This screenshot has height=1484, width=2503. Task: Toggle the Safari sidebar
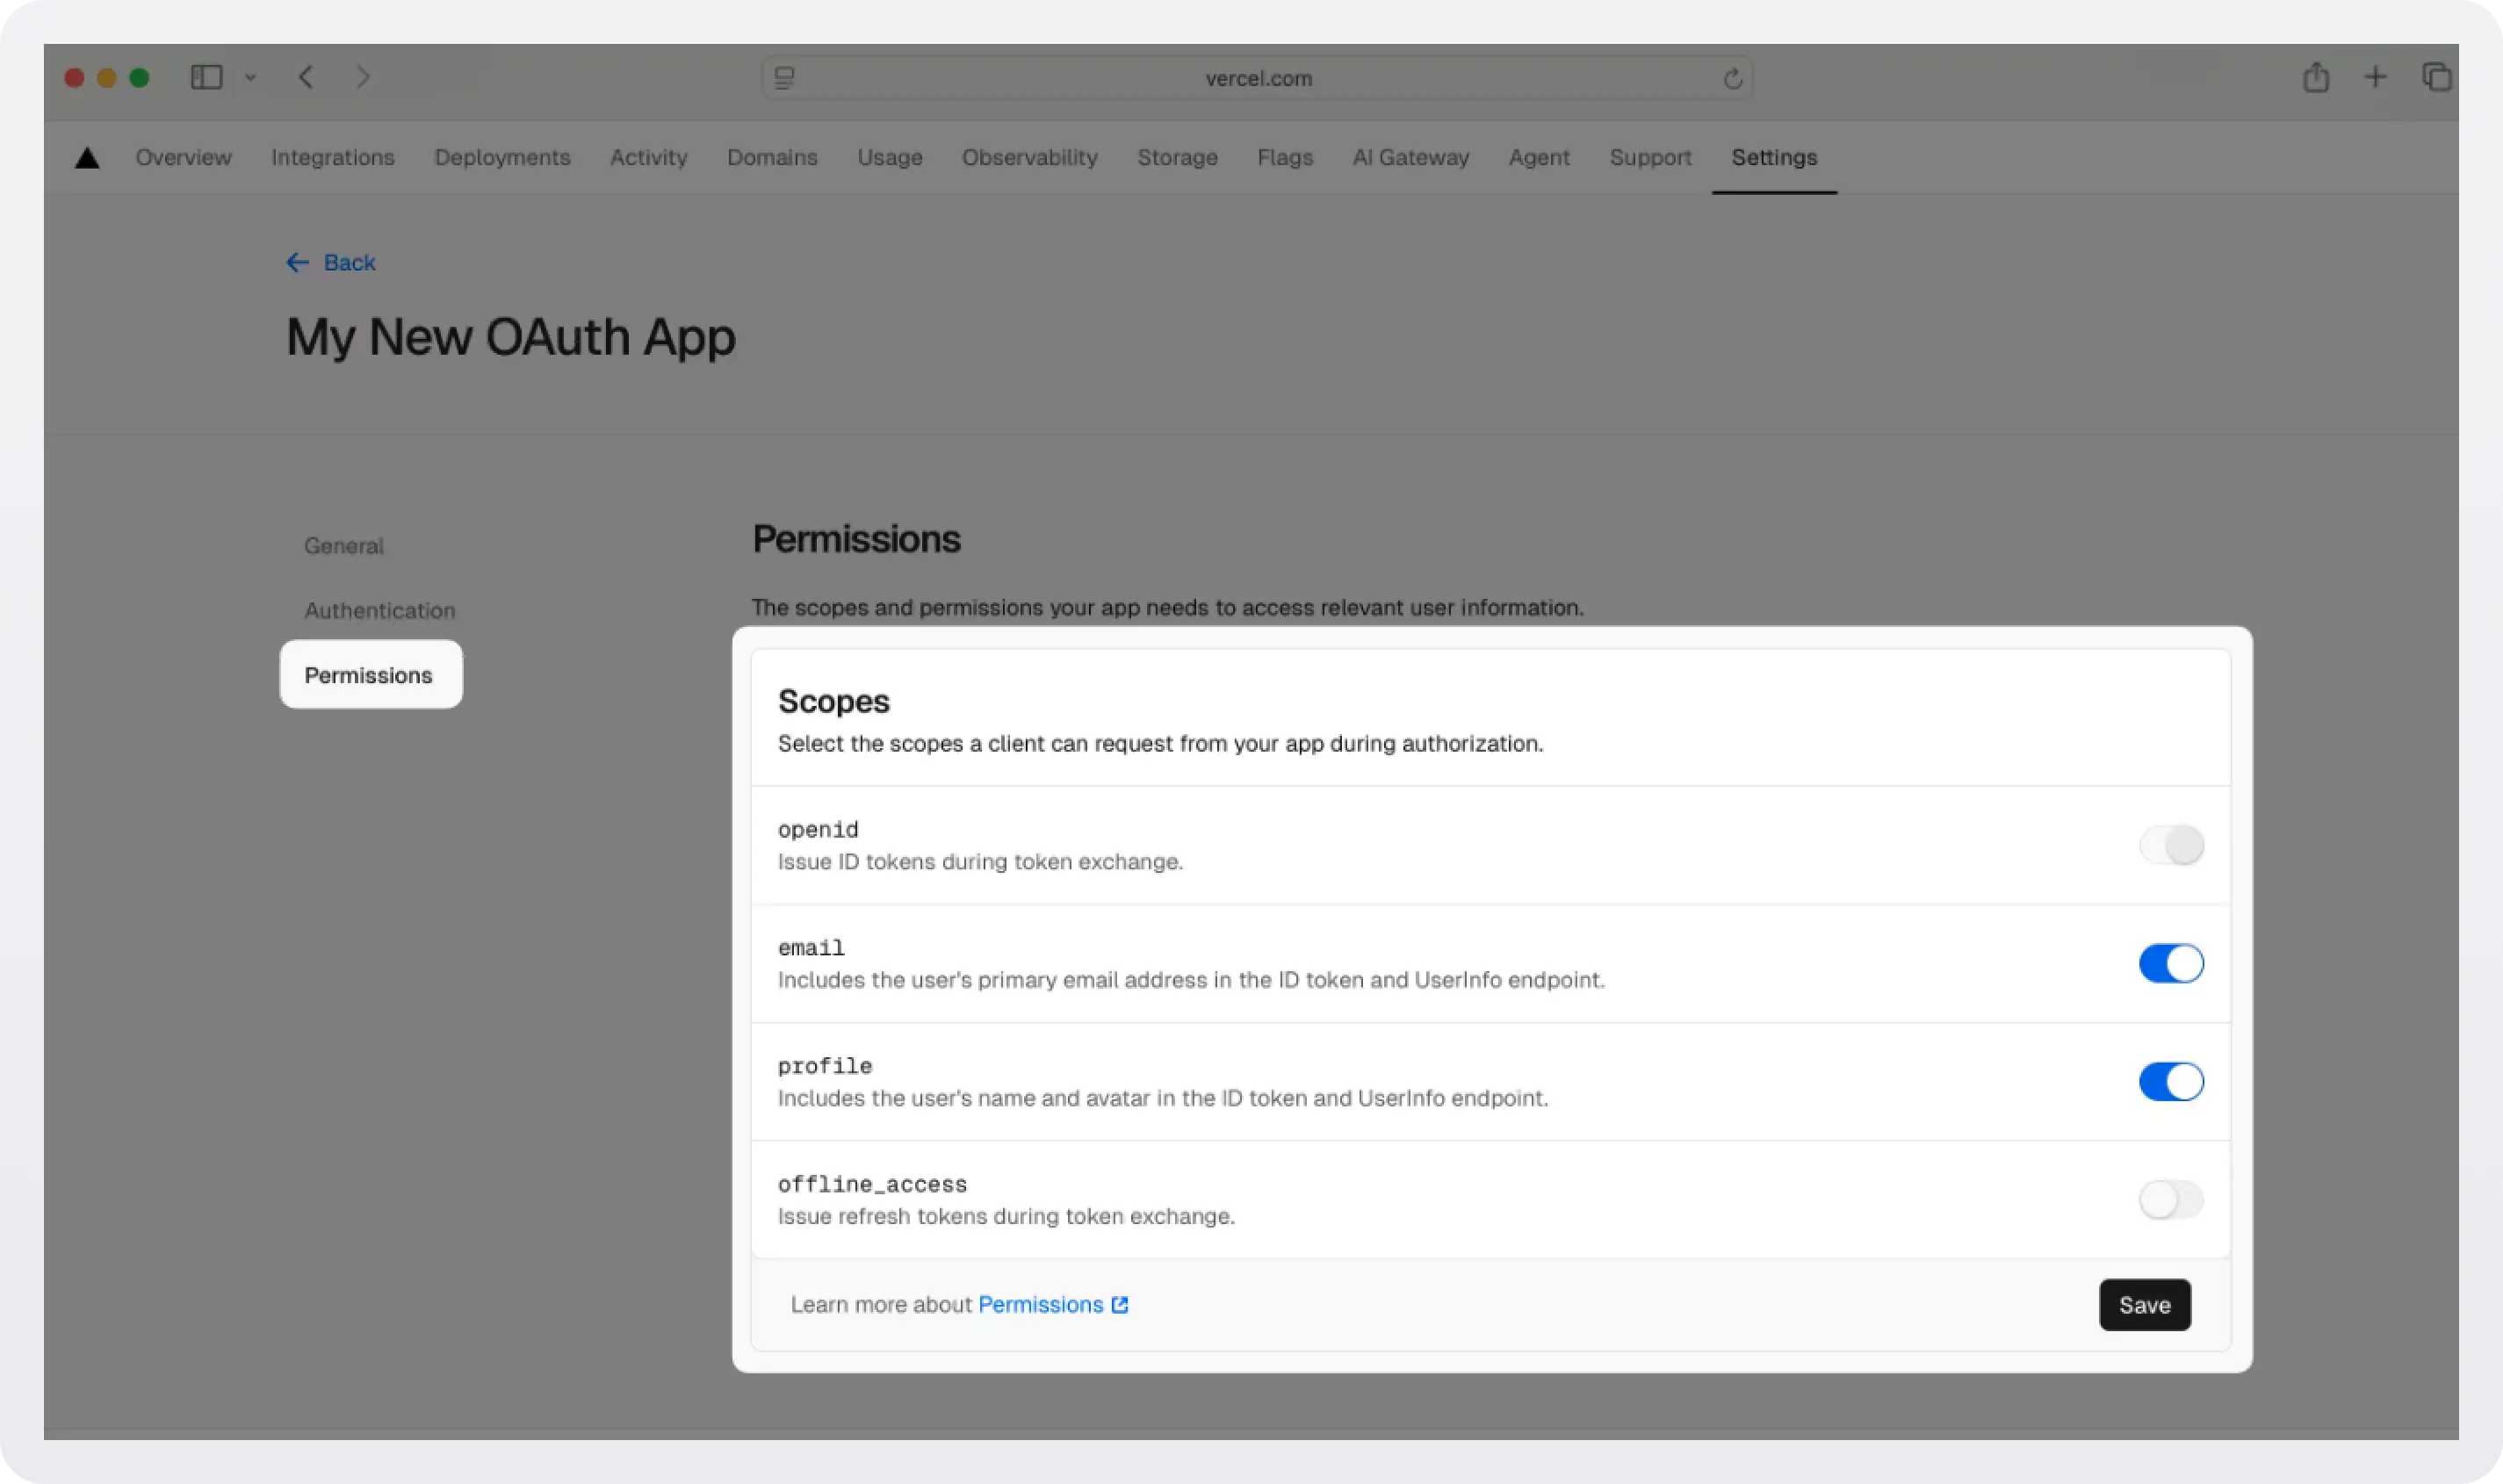point(206,77)
